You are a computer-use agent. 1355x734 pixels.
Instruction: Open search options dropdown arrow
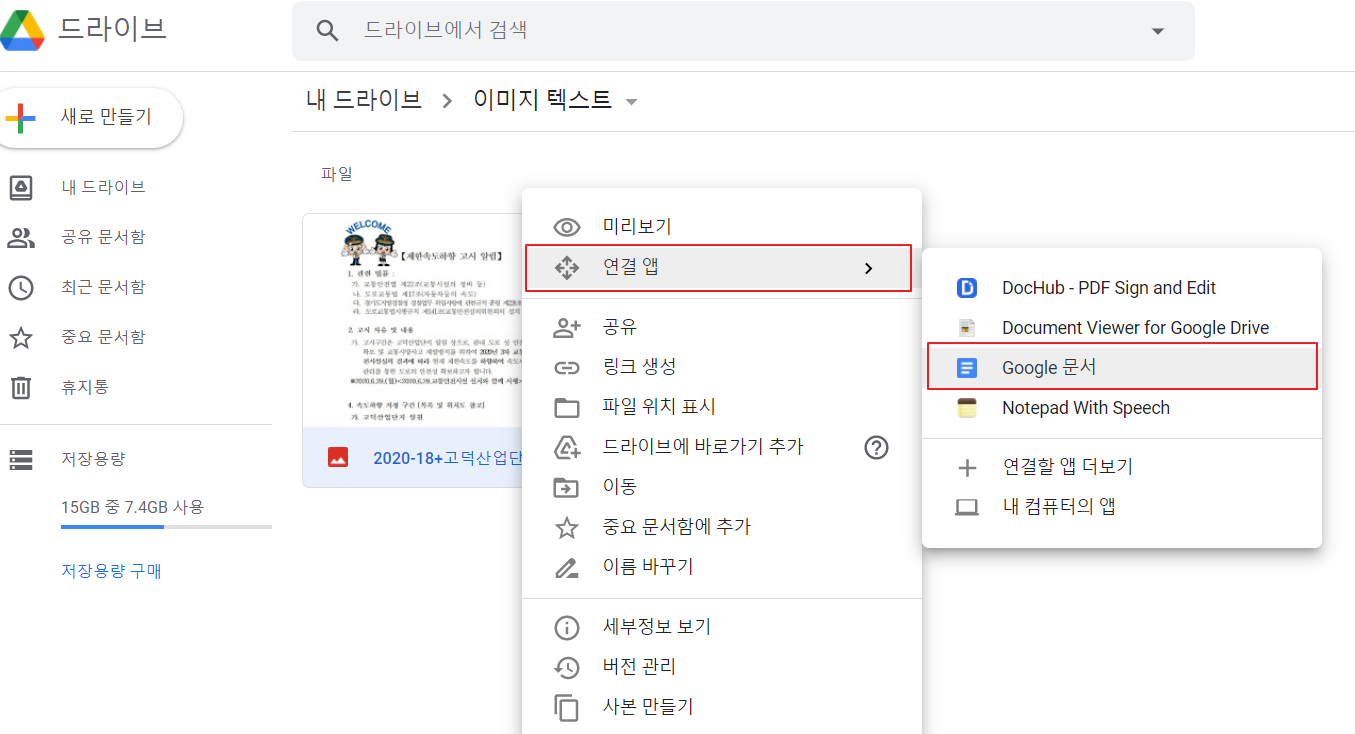point(1157,31)
